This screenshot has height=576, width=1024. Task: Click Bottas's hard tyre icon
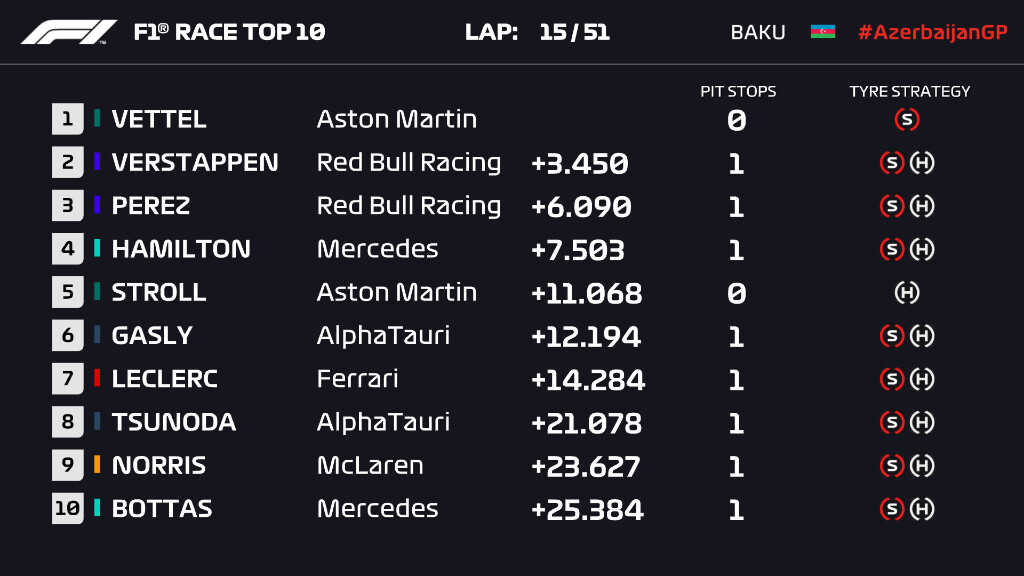922,509
